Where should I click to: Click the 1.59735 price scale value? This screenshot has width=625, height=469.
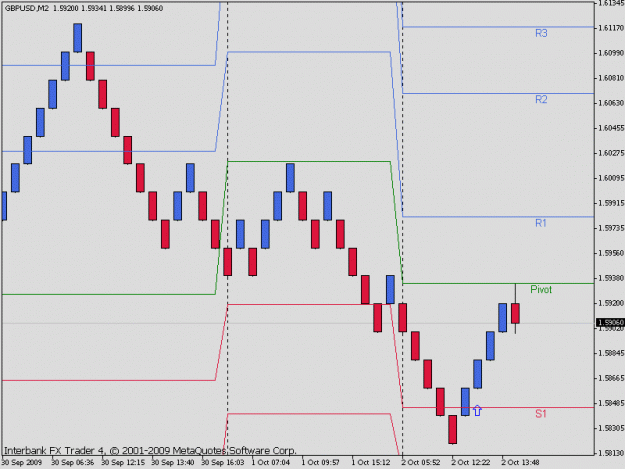tap(611, 228)
